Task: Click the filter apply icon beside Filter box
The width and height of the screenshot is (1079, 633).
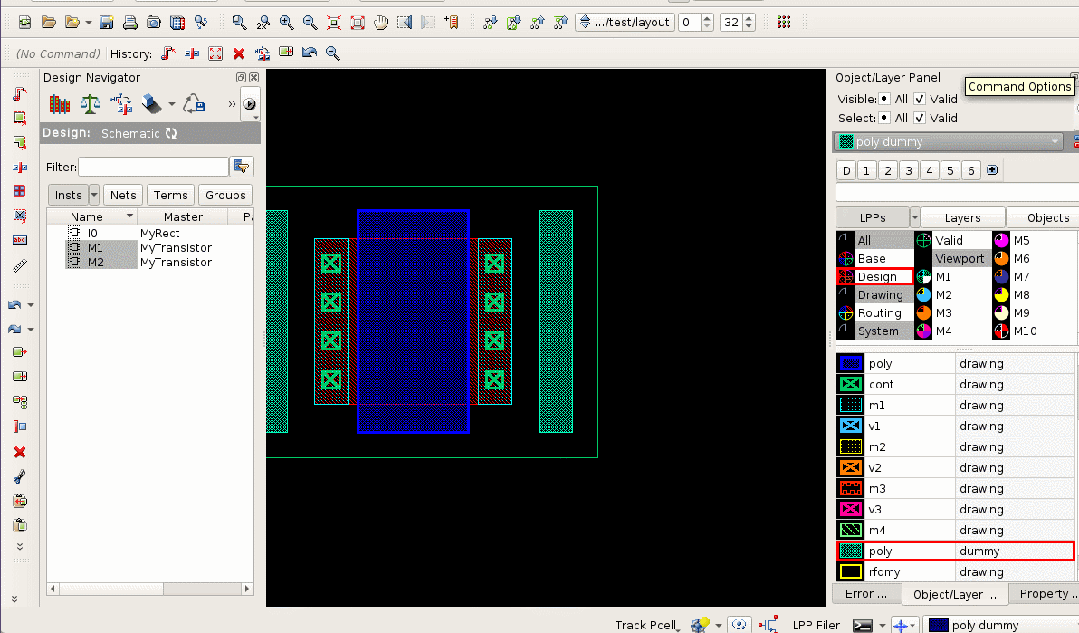Action: click(242, 167)
